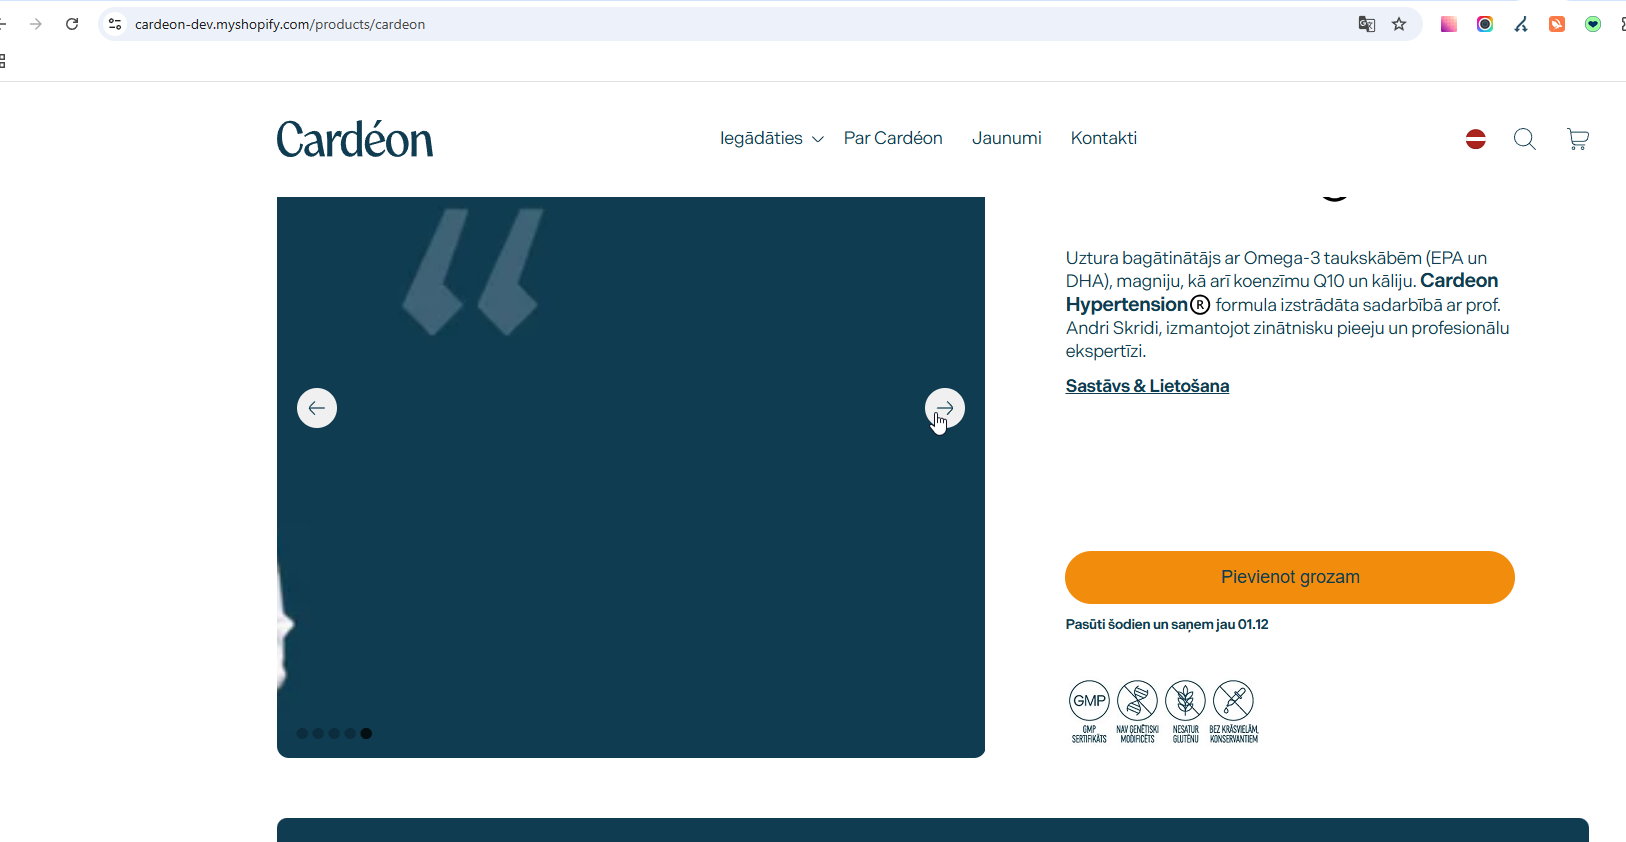Open the site search magnifier icon
Image resolution: width=1626 pixels, height=842 pixels.
[1525, 139]
